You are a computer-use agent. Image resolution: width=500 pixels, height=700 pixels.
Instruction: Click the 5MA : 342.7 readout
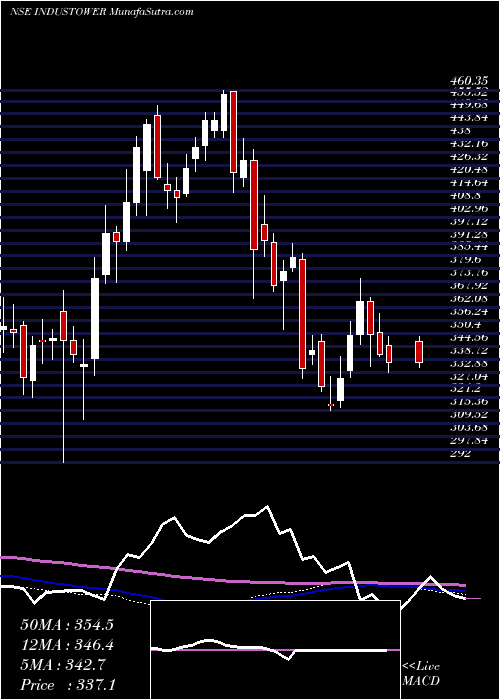(62, 665)
